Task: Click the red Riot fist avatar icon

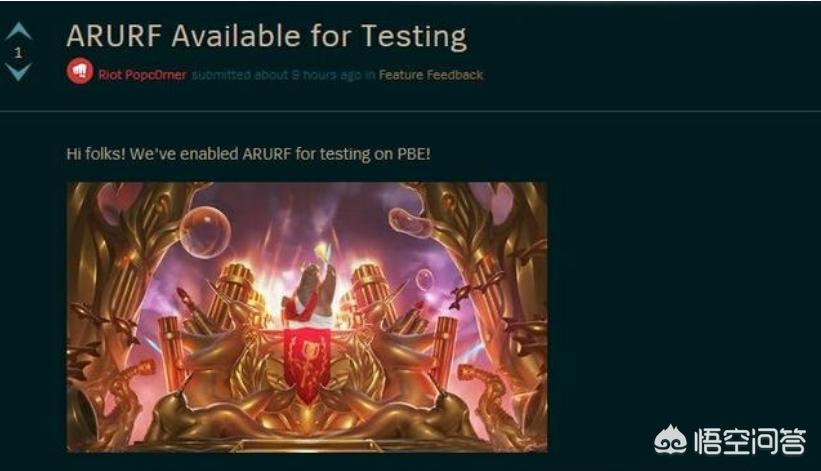Action: click(x=80, y=71)
